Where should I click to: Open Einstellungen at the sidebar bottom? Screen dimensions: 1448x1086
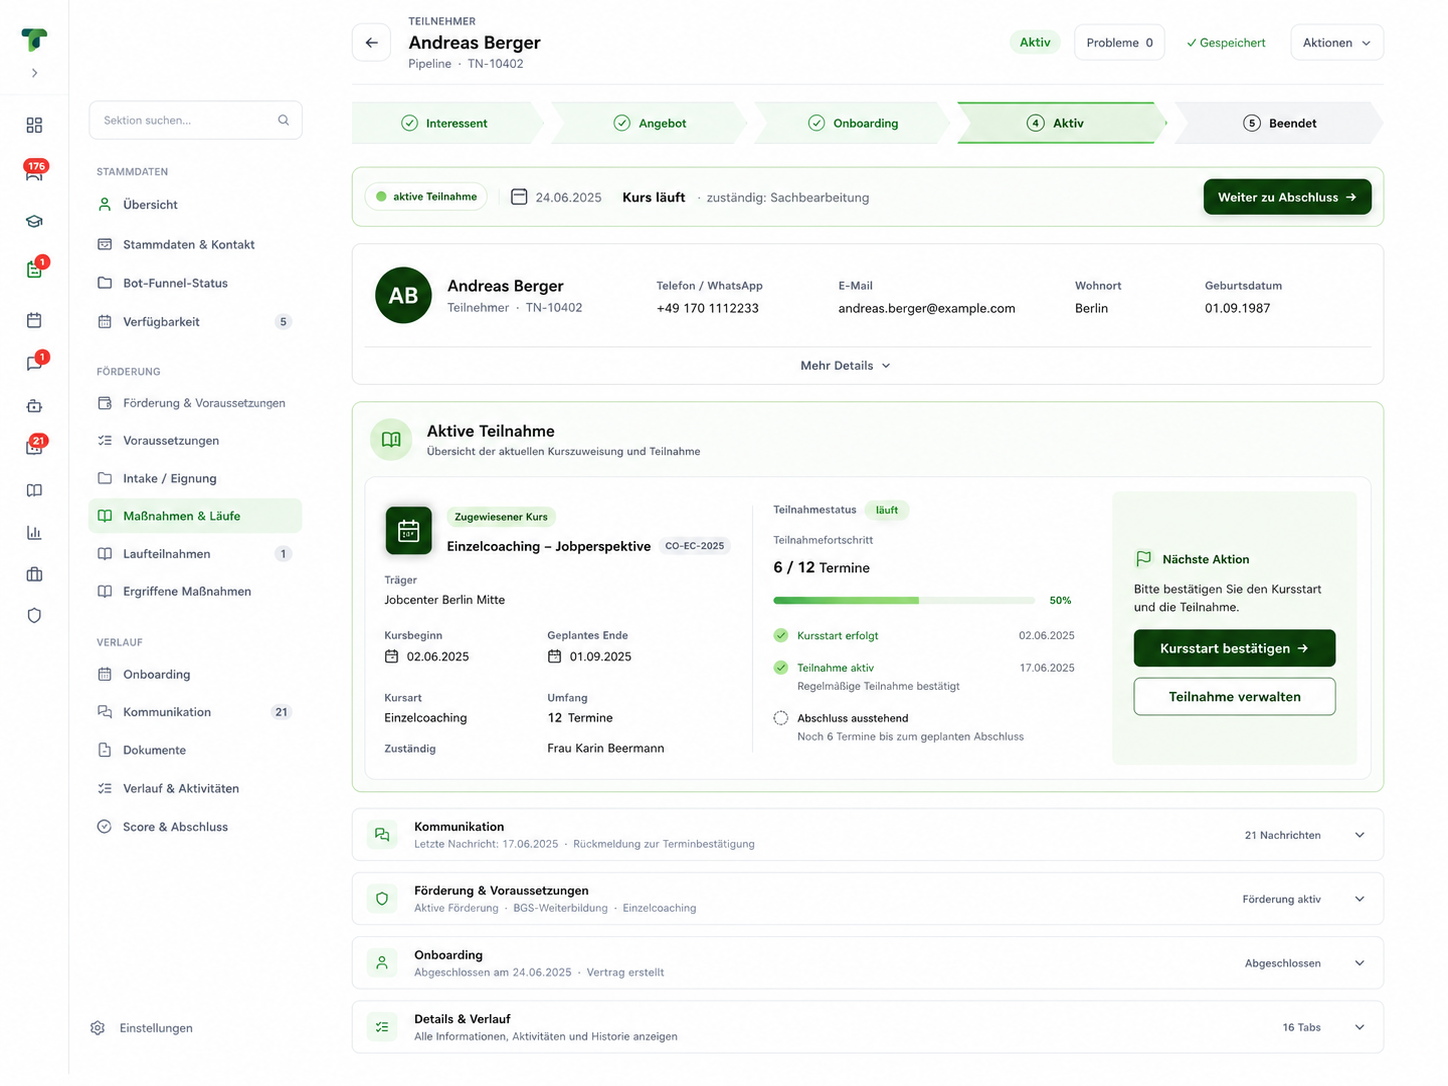[x=142, y=1028]
